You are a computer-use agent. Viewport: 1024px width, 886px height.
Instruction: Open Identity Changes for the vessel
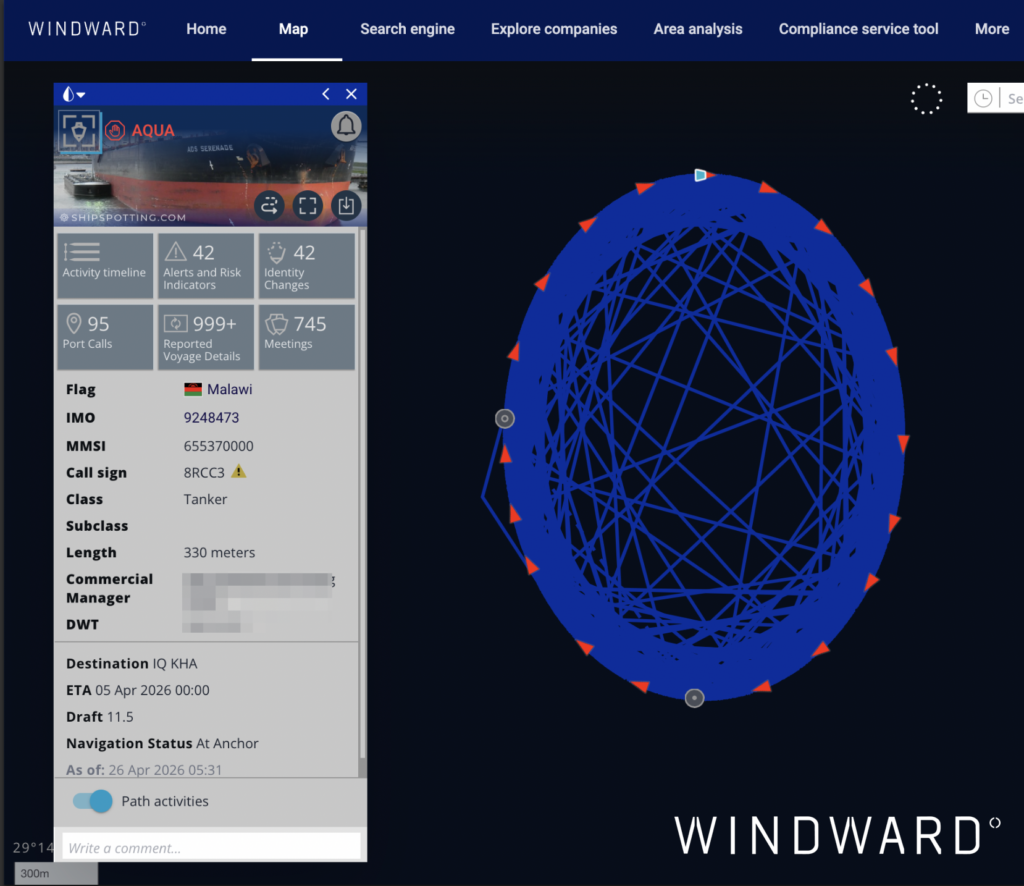pyautogui.click(x=306, y=264)
